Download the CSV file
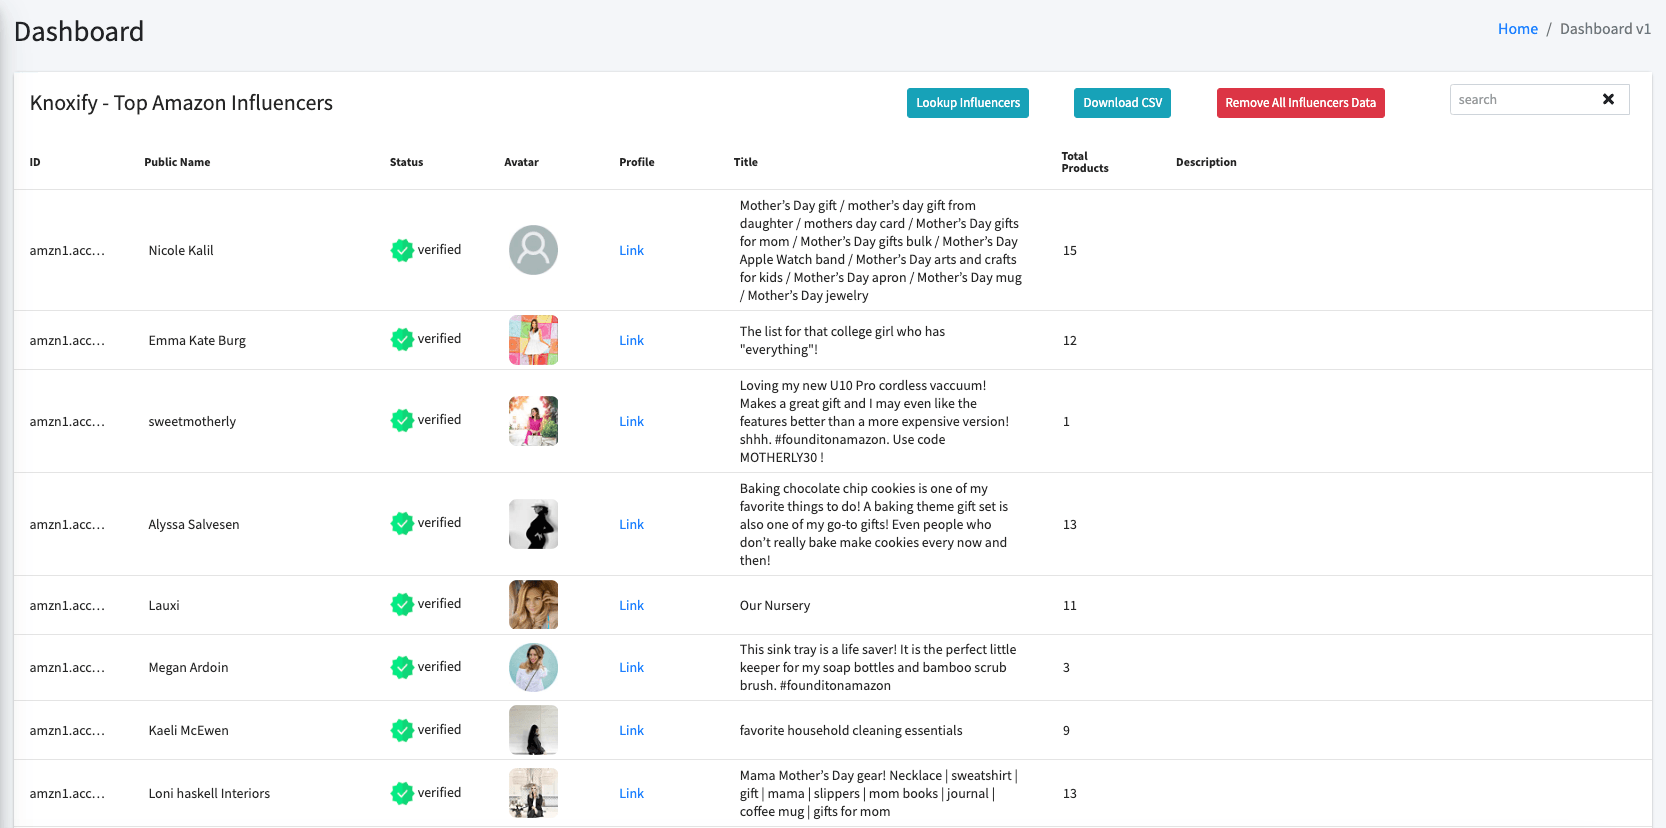The width and height of the screenshot is (1666, 828). [x=1122, y=103]
